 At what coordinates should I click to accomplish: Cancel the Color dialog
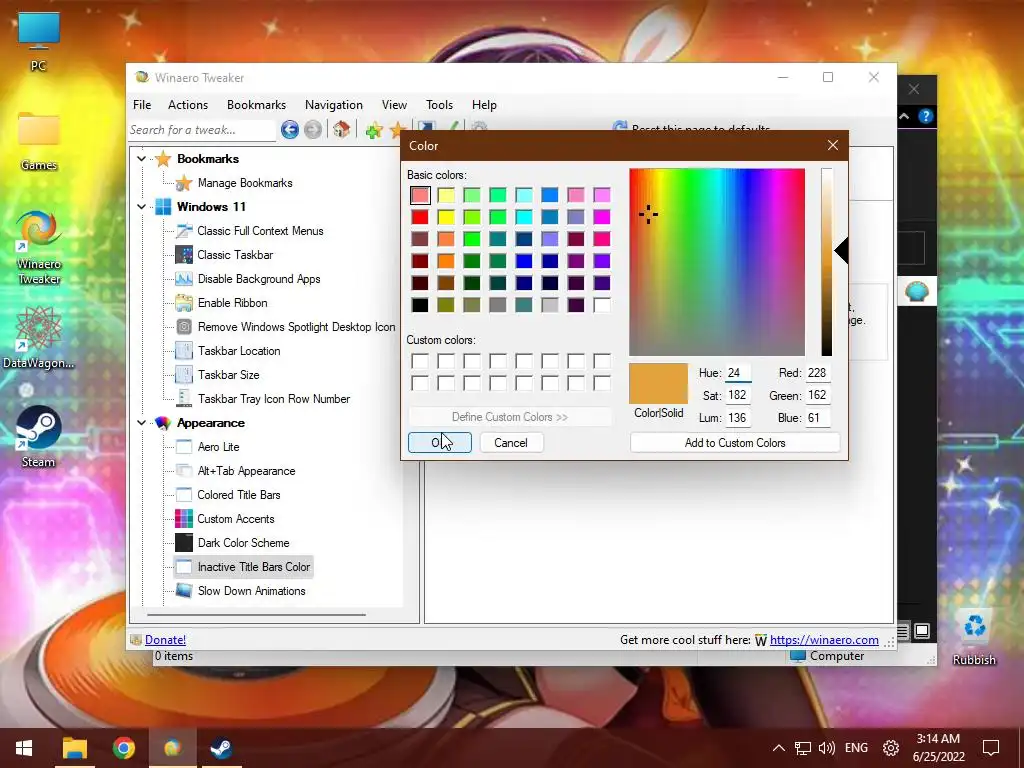pyautogui.click(x=511, y=443)
